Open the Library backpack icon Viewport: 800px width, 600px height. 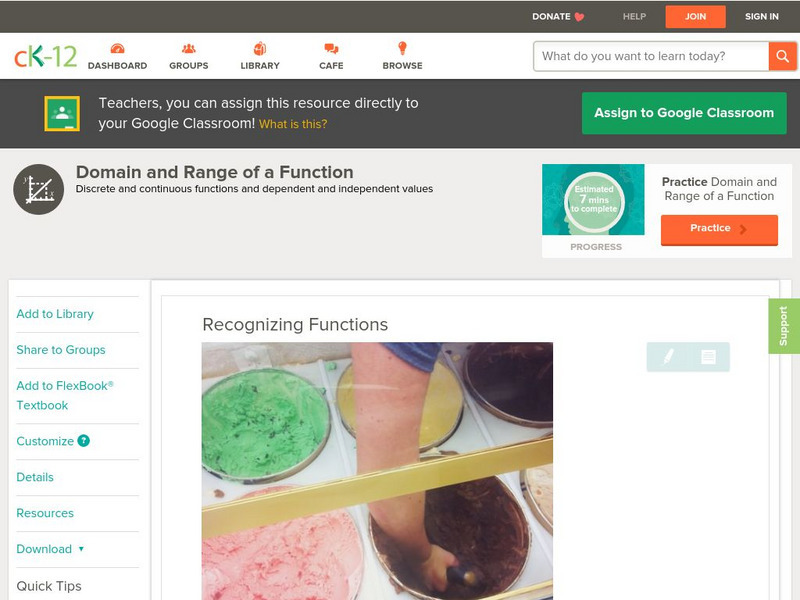(260, 49)
